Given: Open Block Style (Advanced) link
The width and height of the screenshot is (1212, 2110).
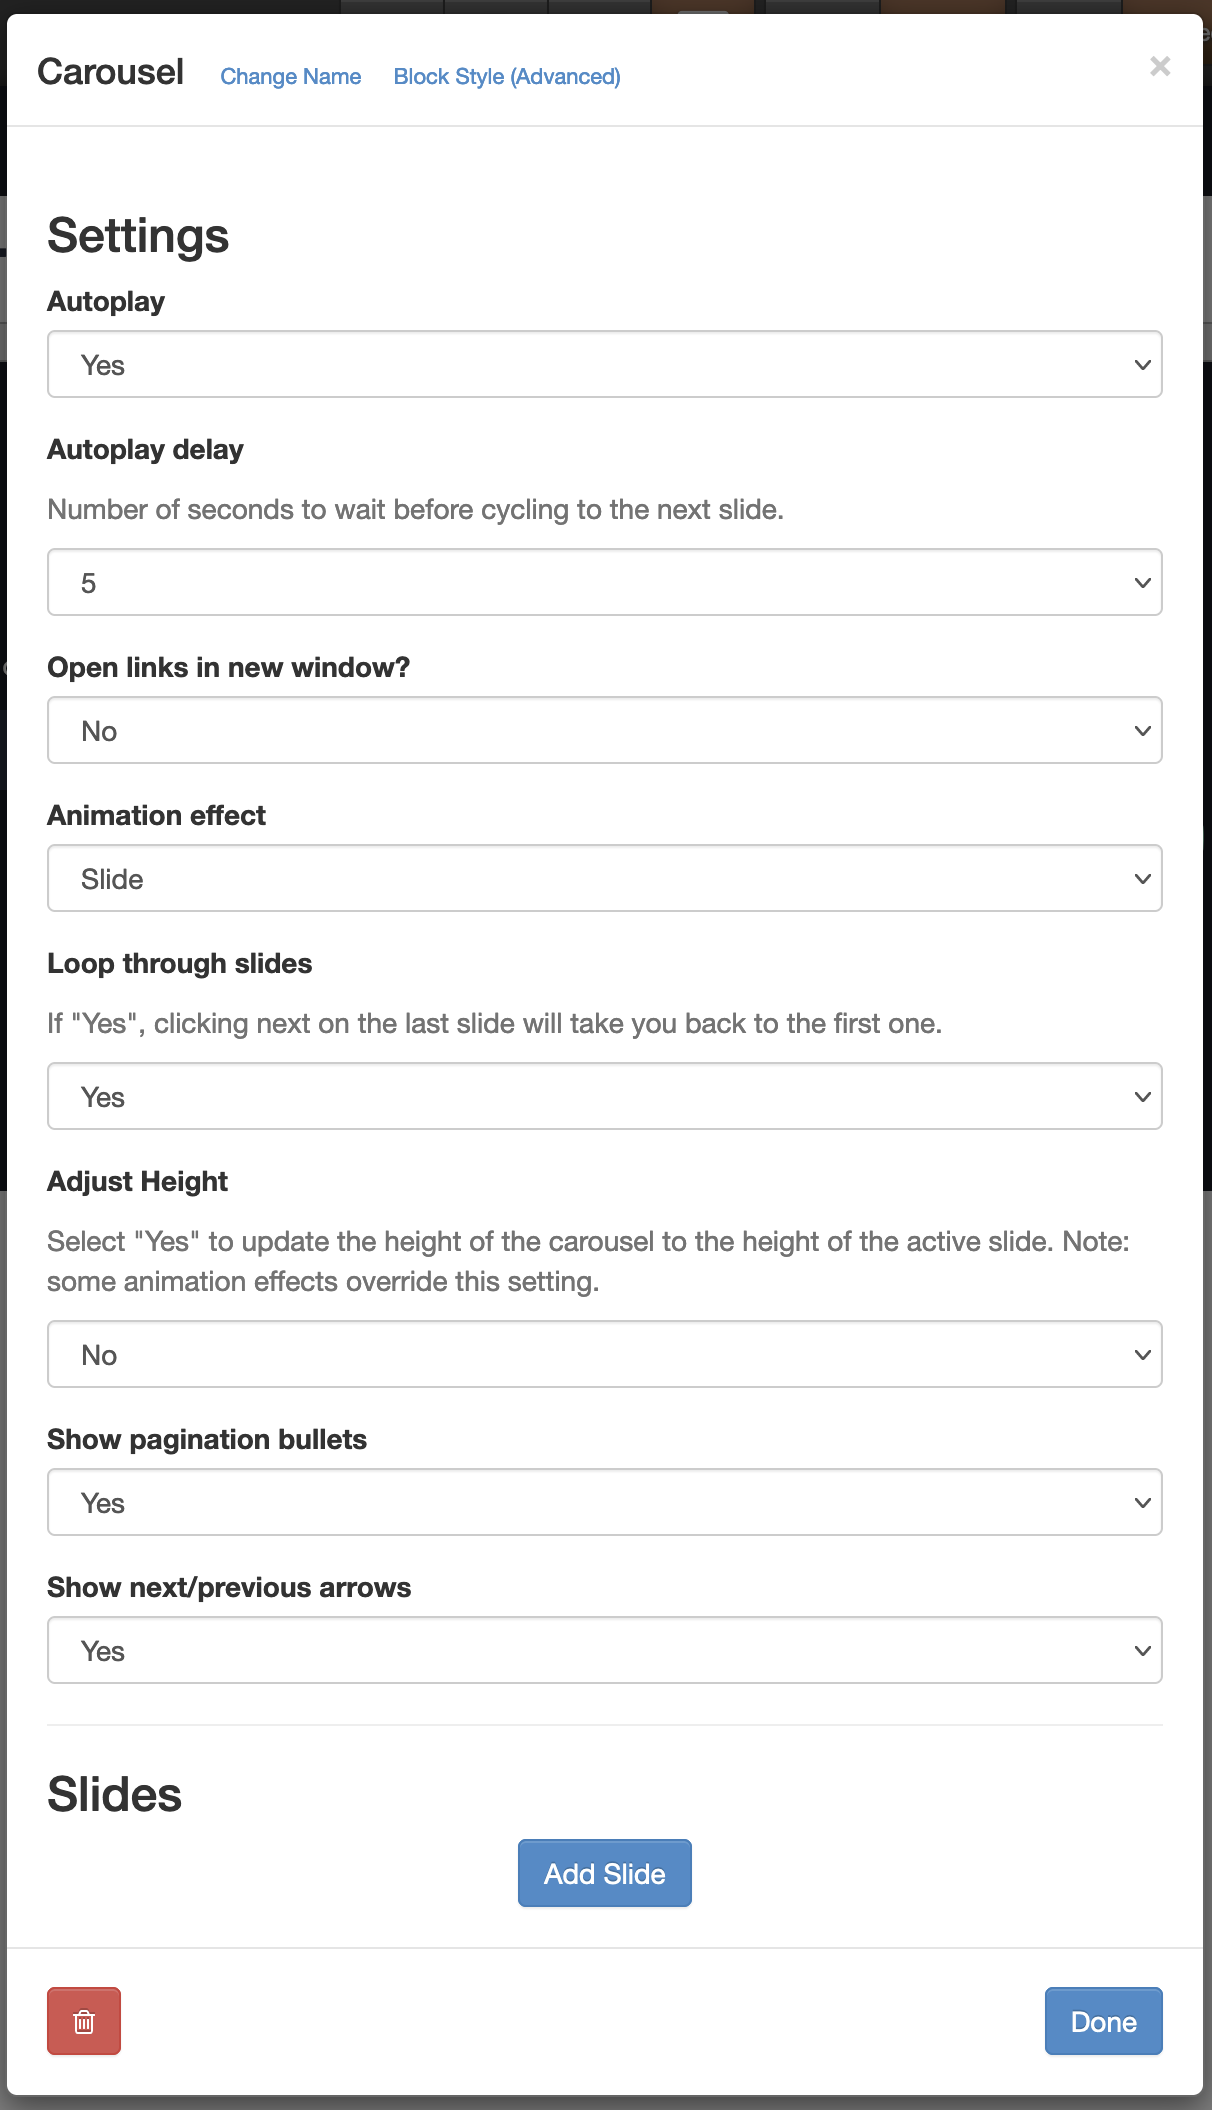Looking at the screenshot, I should pos(507,77).
